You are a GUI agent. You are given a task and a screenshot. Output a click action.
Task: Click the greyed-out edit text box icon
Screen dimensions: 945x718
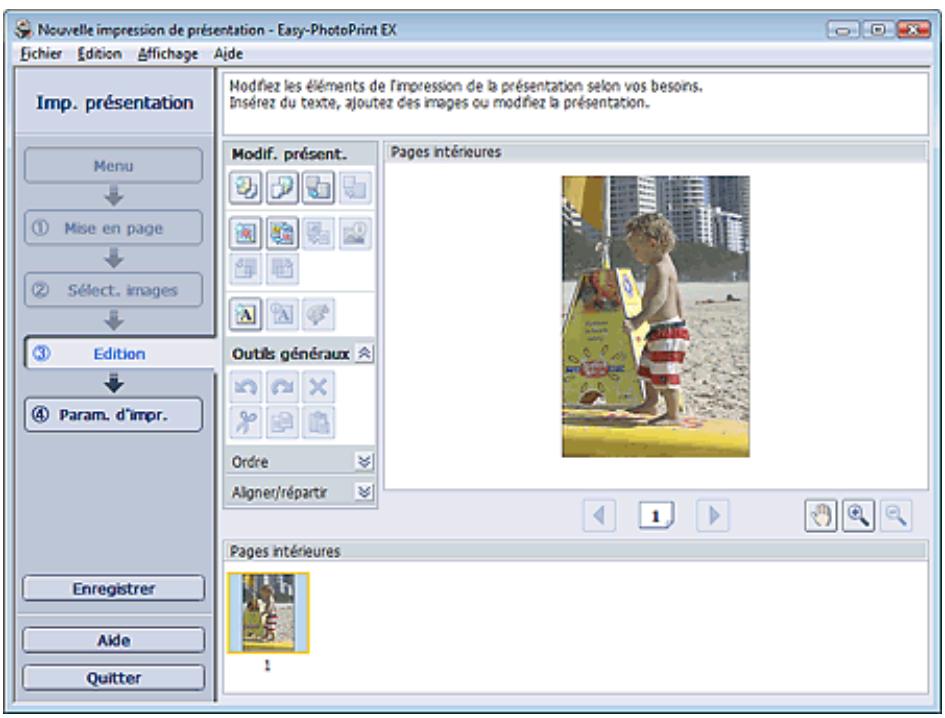282,314
